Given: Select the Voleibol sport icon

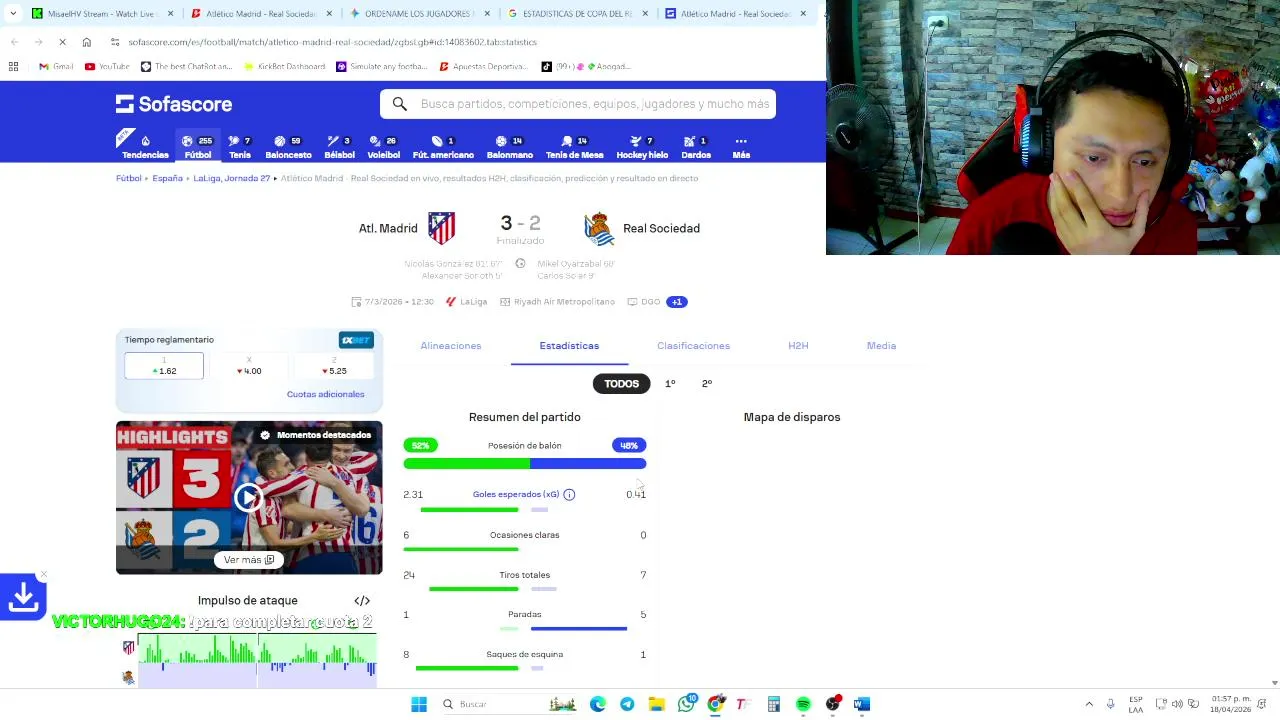Looking at the screenshot, I should click(x=383, y=147).
